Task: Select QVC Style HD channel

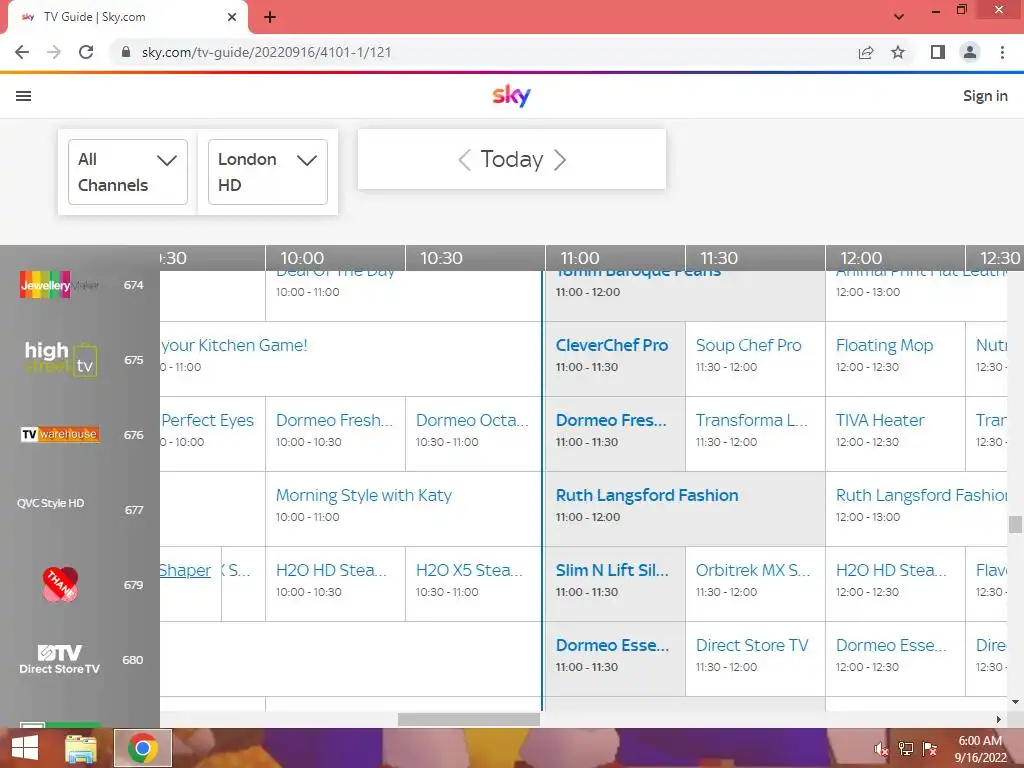Action: 51,503
